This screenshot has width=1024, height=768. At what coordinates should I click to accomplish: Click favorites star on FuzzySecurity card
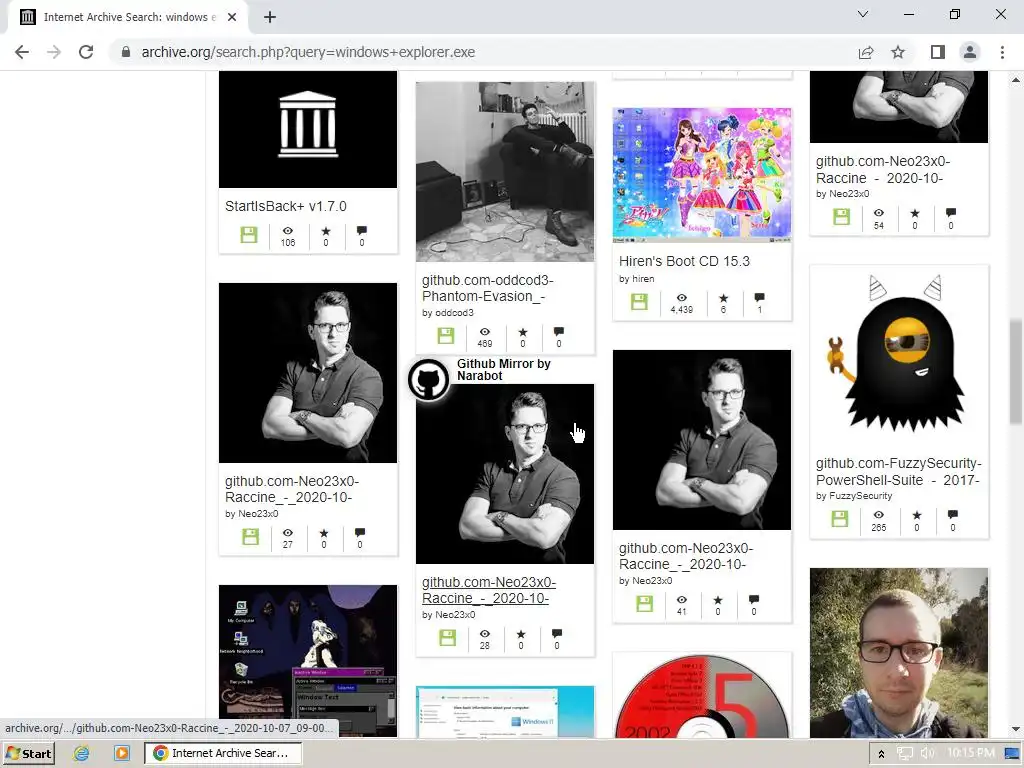tap(917, 515)
